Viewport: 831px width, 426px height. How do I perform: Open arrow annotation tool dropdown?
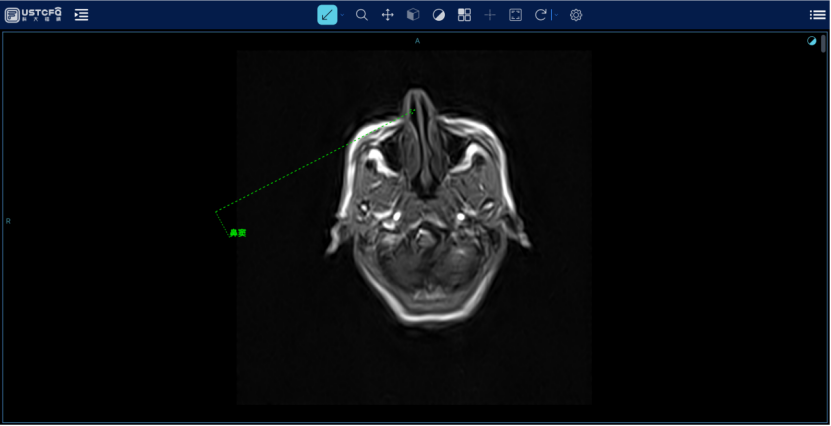pyautogui.click(x=342, y=15)
